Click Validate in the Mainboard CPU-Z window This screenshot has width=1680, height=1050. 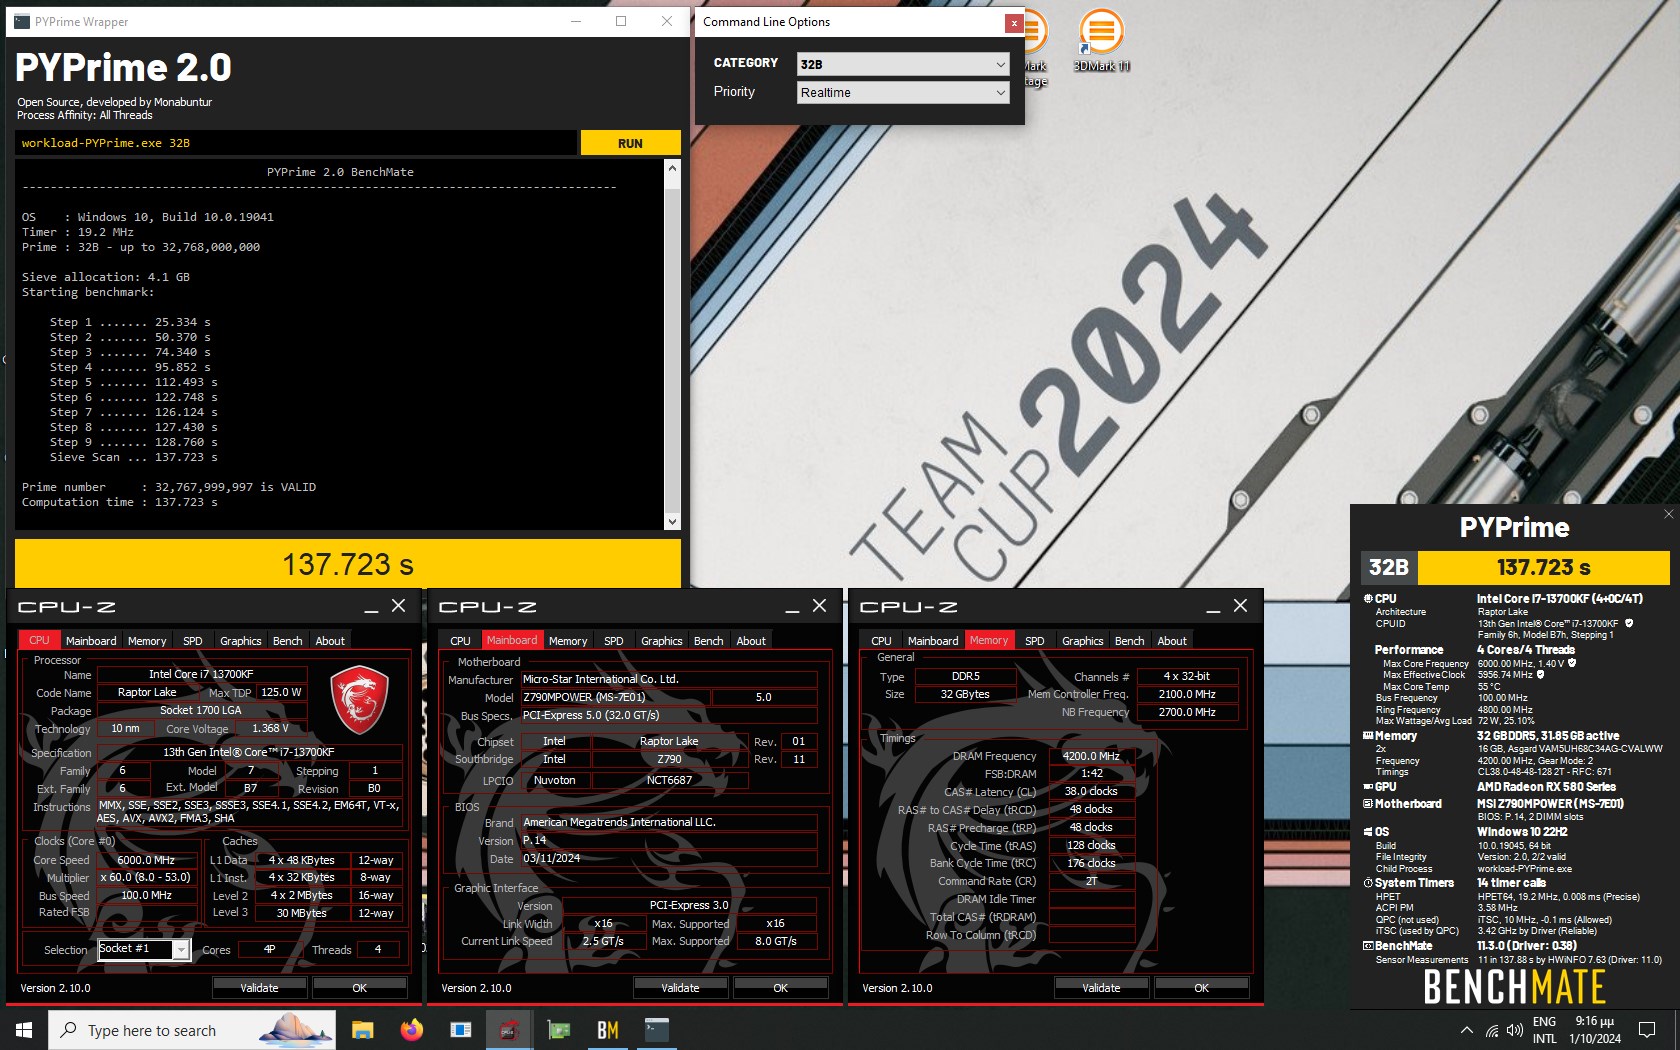[x=680, y=988]
